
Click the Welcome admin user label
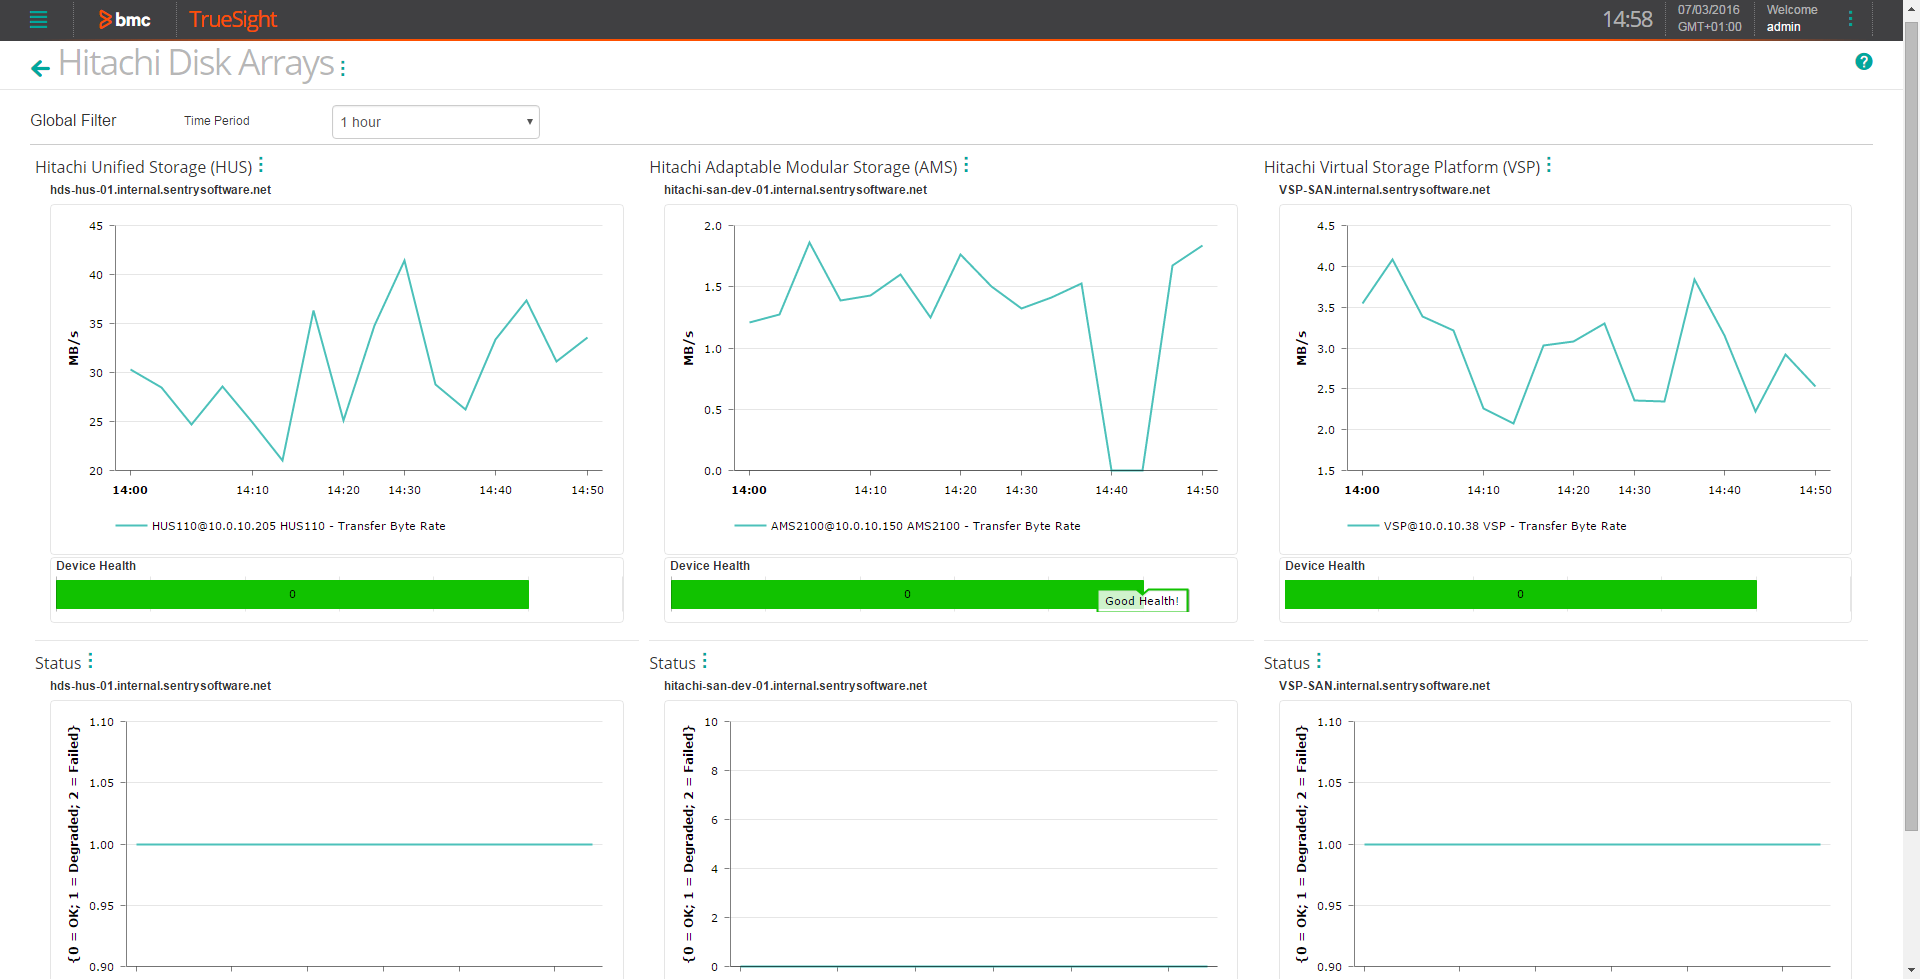tap(1792, 18)
